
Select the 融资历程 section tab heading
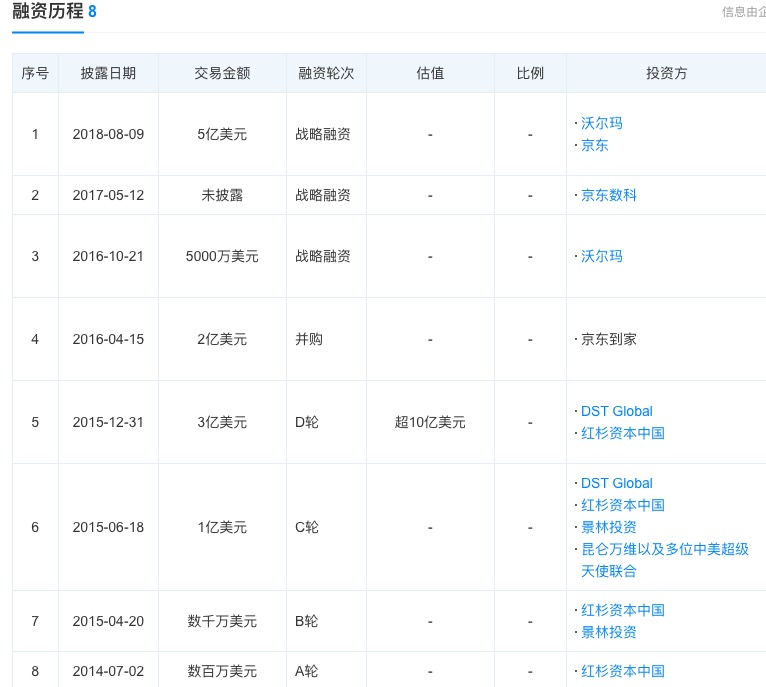(x=47, y=12)
